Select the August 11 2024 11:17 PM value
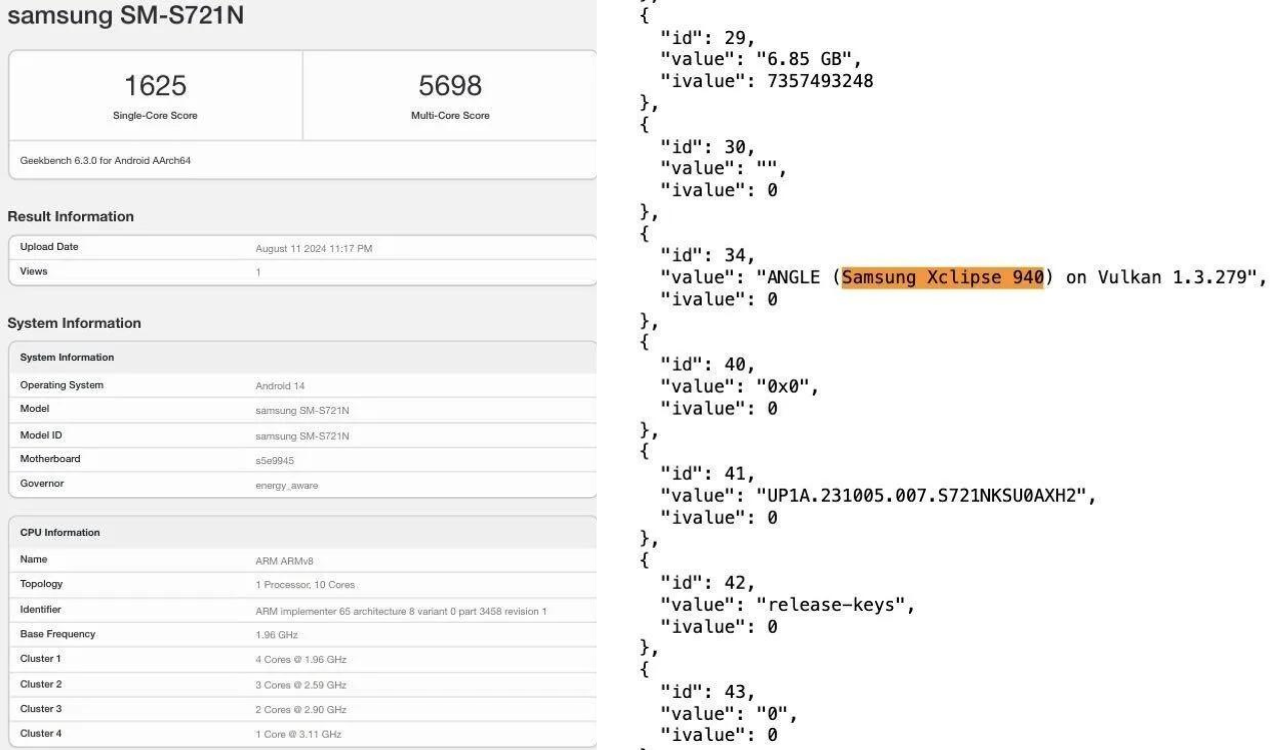The width and height of the screenshot is (1280, 750). (314, 248)
